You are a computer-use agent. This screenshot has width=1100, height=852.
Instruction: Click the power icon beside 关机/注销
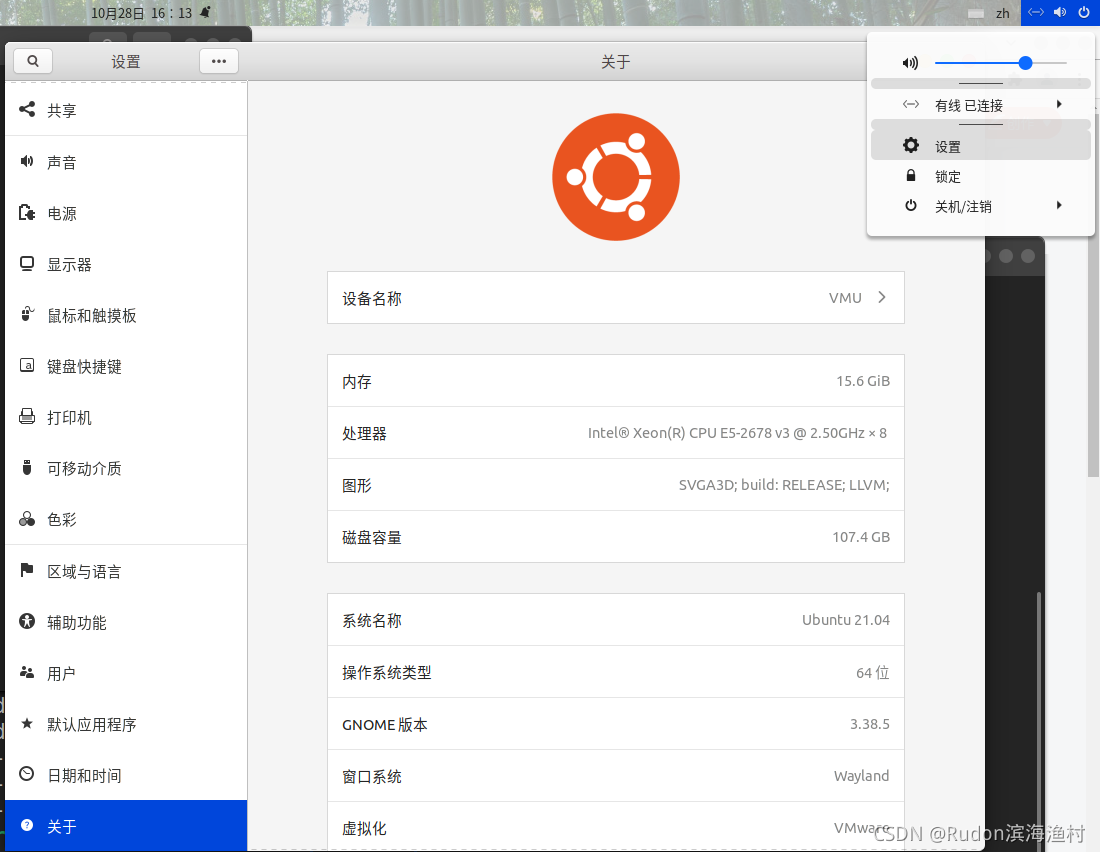911,206
